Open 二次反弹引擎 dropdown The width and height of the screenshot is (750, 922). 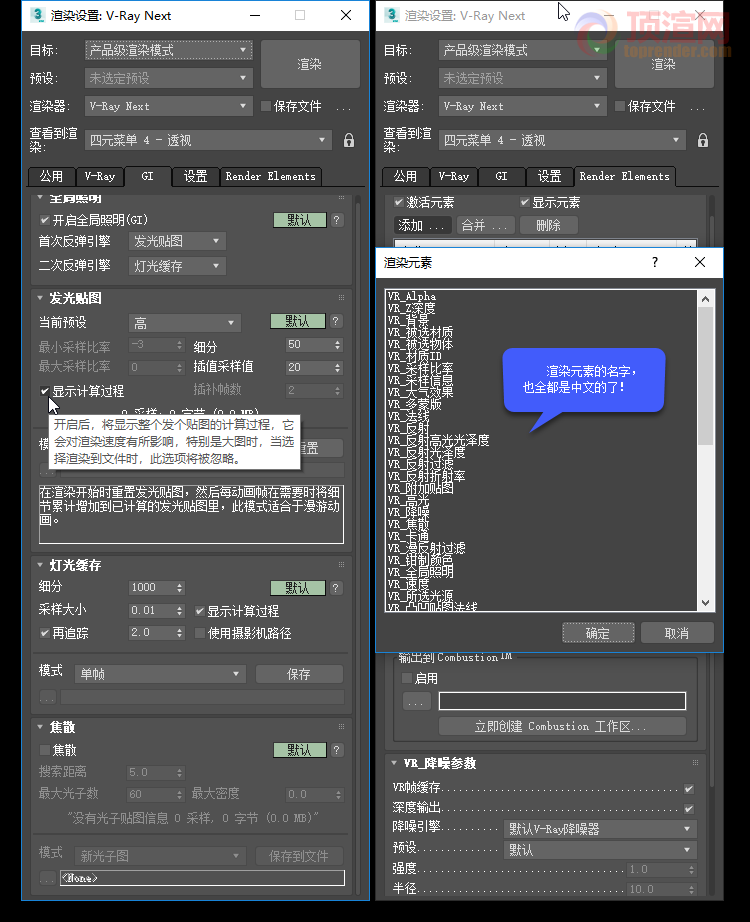tap(177, 266)
